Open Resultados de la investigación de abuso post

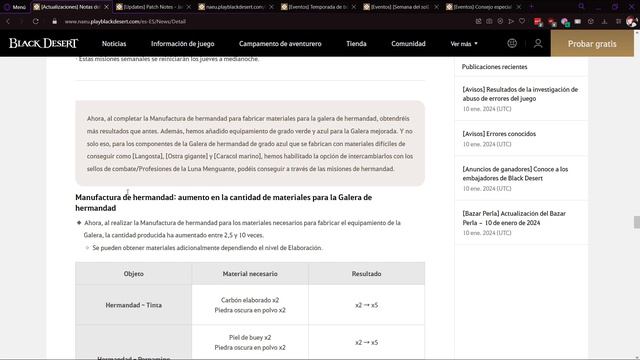520,94
